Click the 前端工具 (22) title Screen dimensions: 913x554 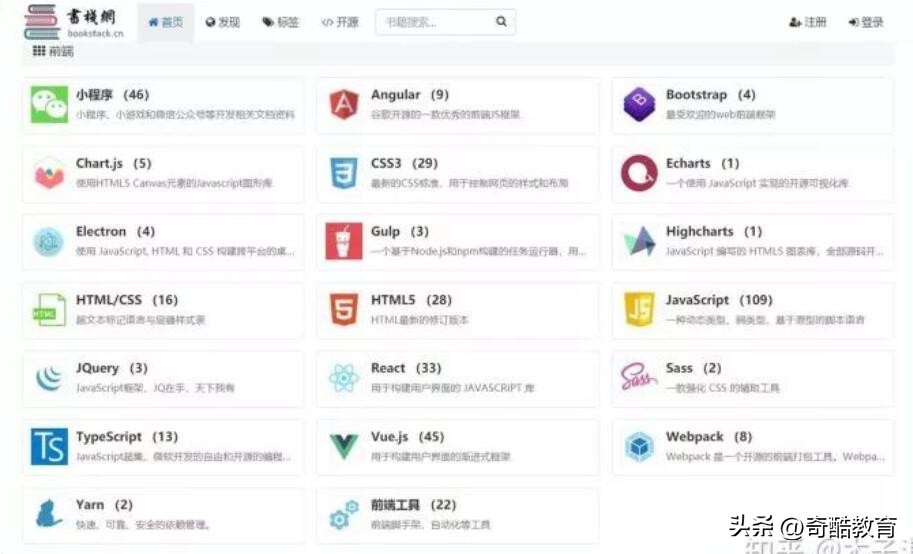[413, 504]
